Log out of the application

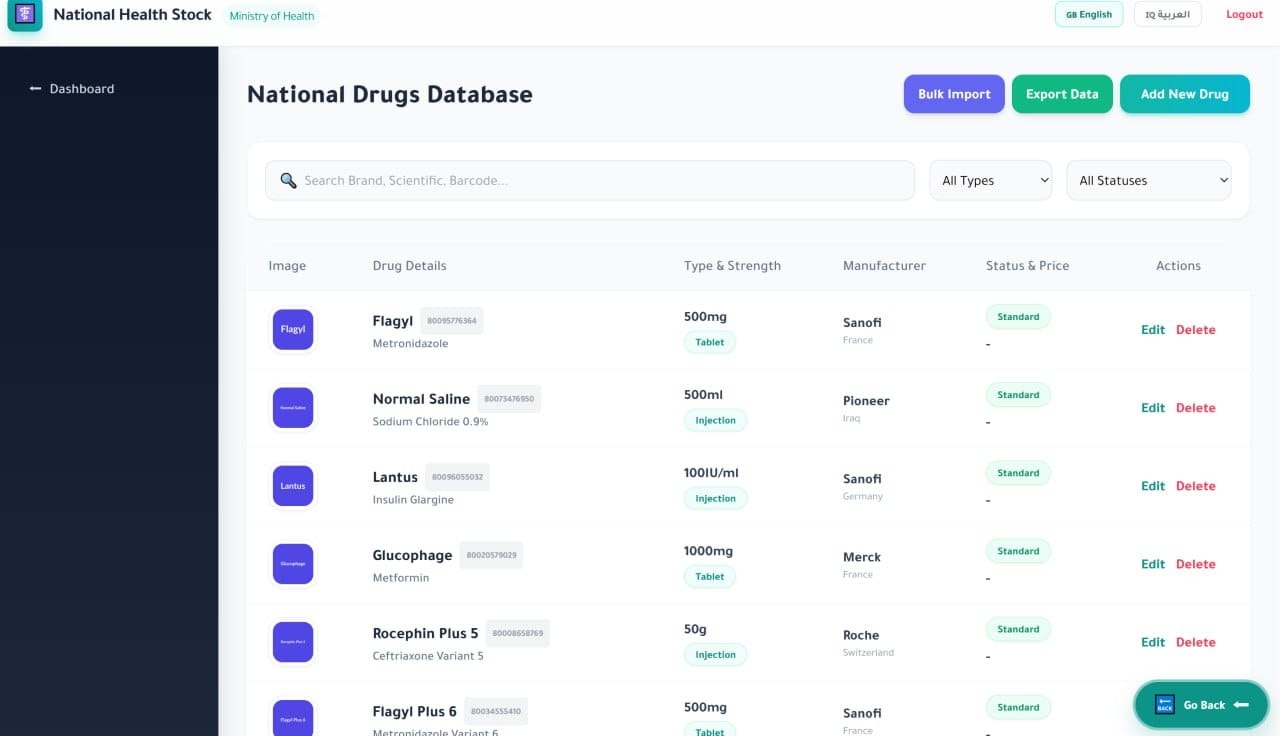click(1245, 15)
